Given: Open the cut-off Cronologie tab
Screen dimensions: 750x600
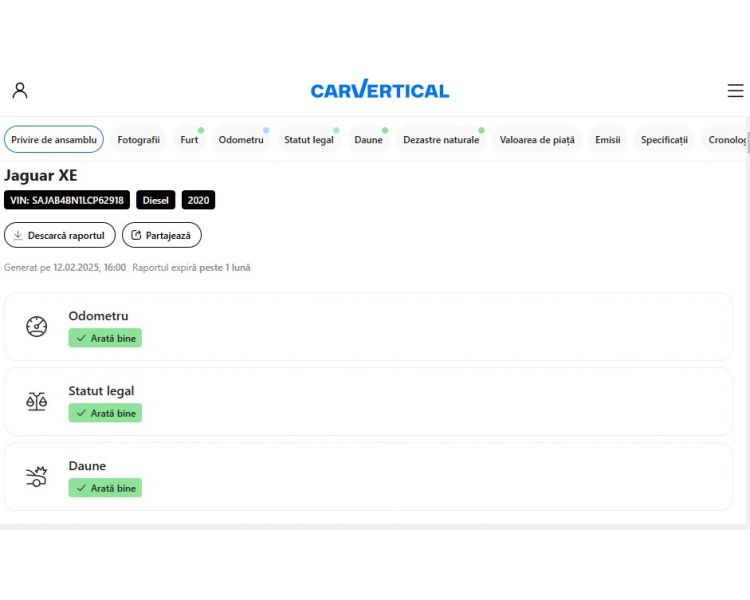Looking at the screenshot, I should [x=725, y=140].
